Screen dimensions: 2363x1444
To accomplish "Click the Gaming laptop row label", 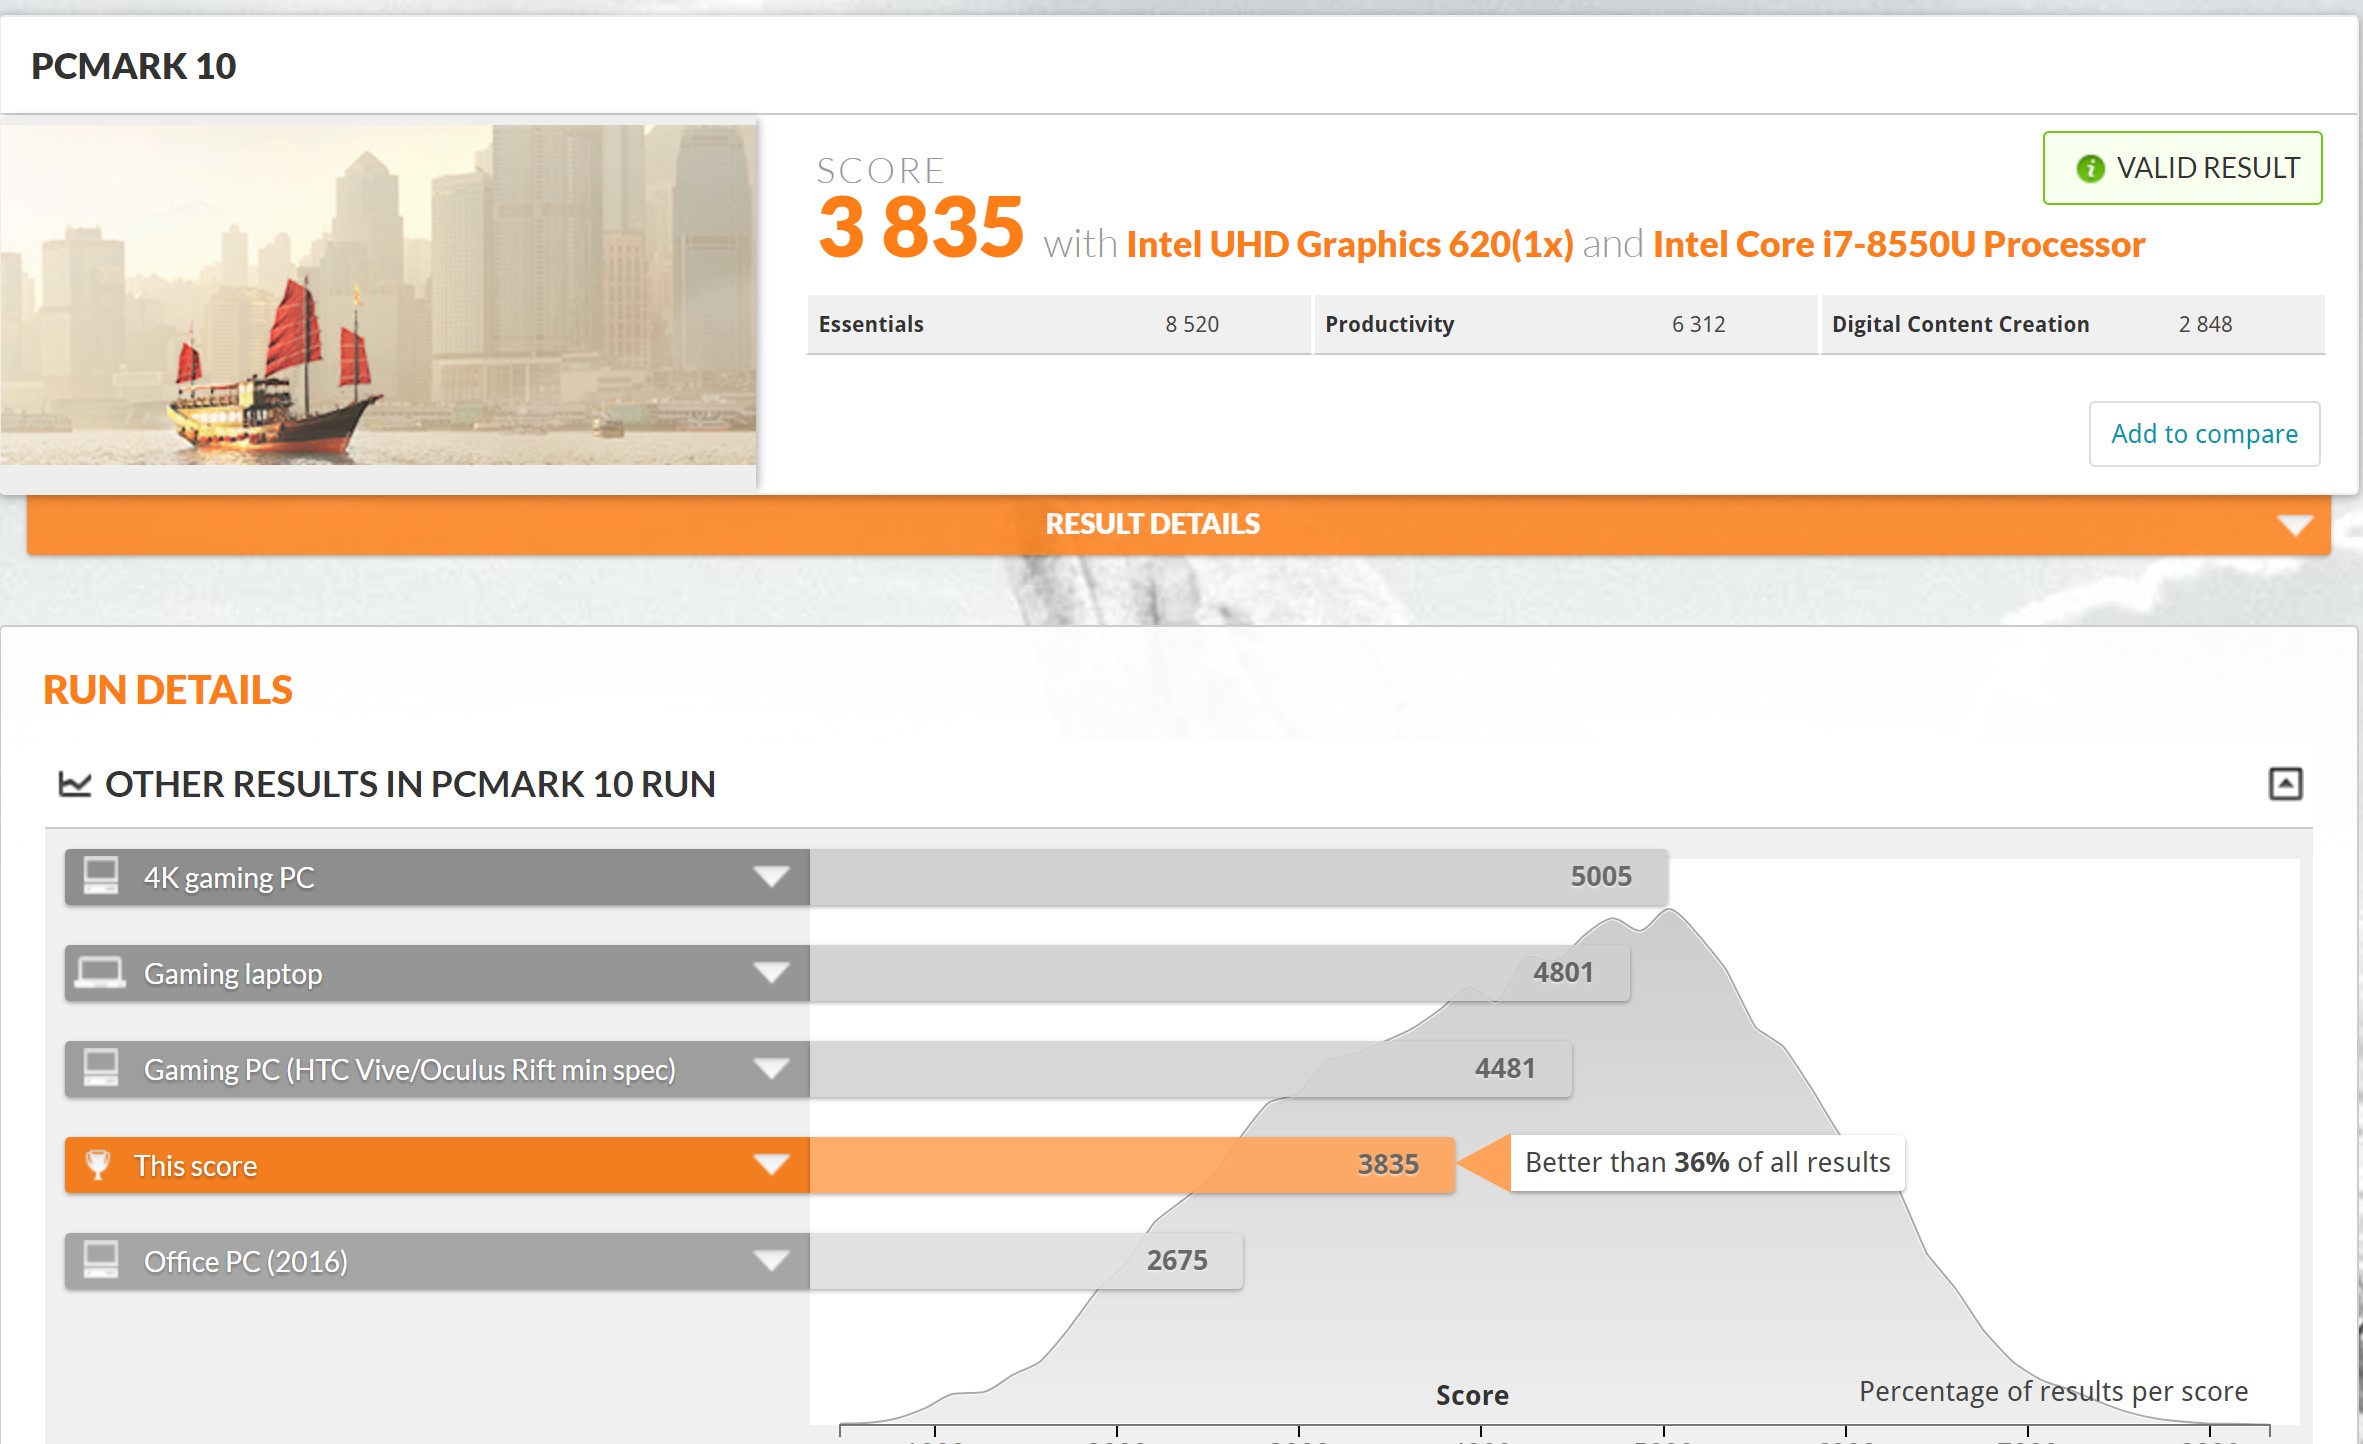I will point(233,974).
